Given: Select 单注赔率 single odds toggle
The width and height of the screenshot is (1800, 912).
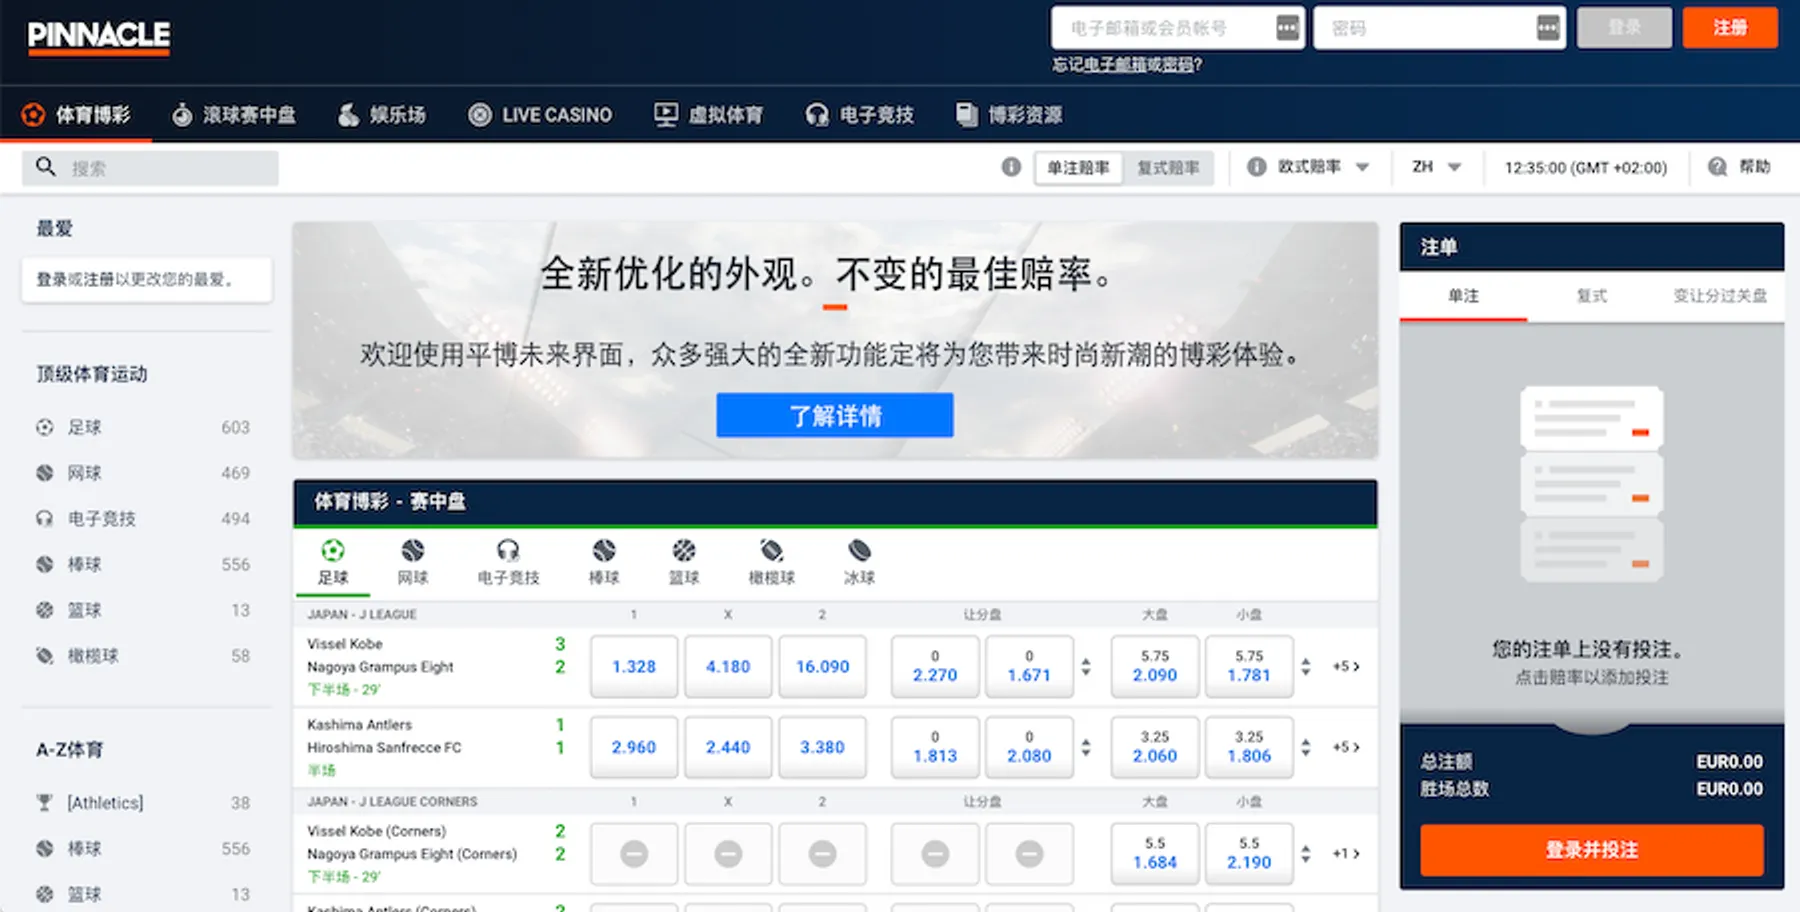Looking at the screenshot, I should pos(1078,168).
